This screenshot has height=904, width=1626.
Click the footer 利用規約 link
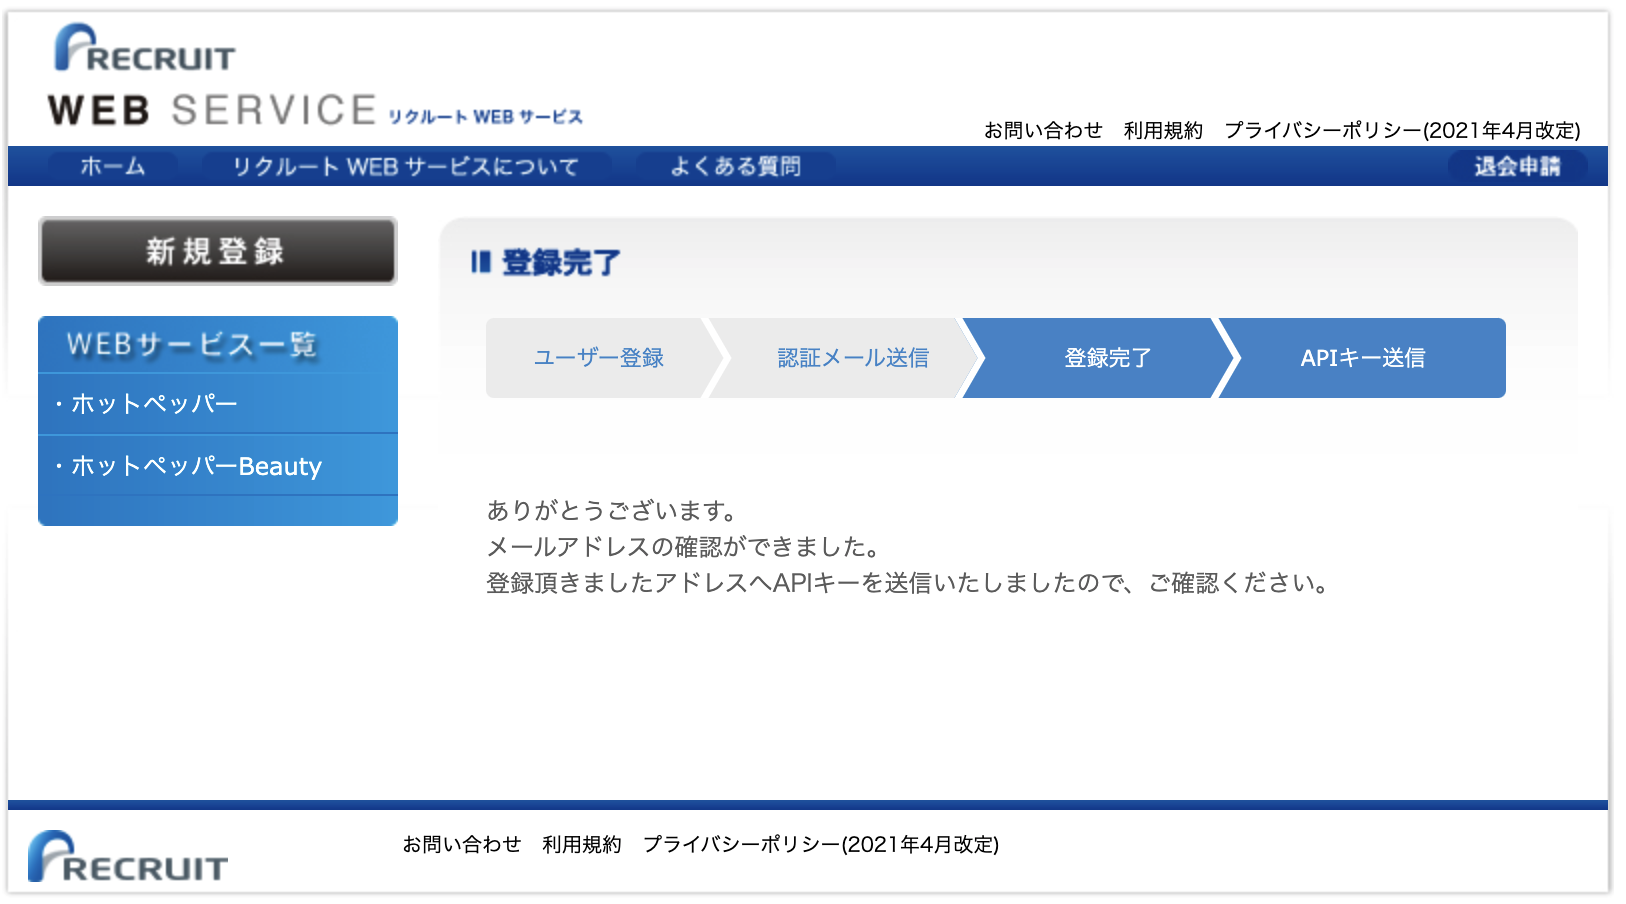(x=582, y=844)
